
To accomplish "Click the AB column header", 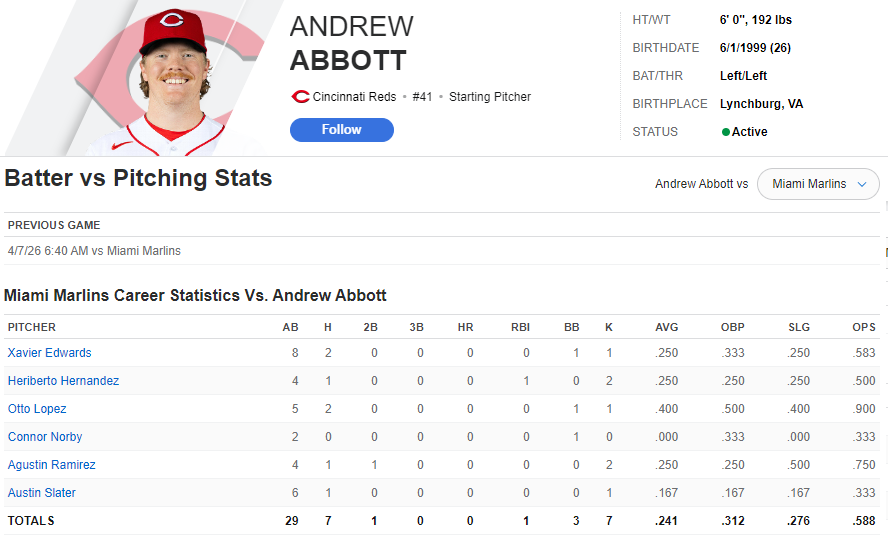I will tap(290, 327).
